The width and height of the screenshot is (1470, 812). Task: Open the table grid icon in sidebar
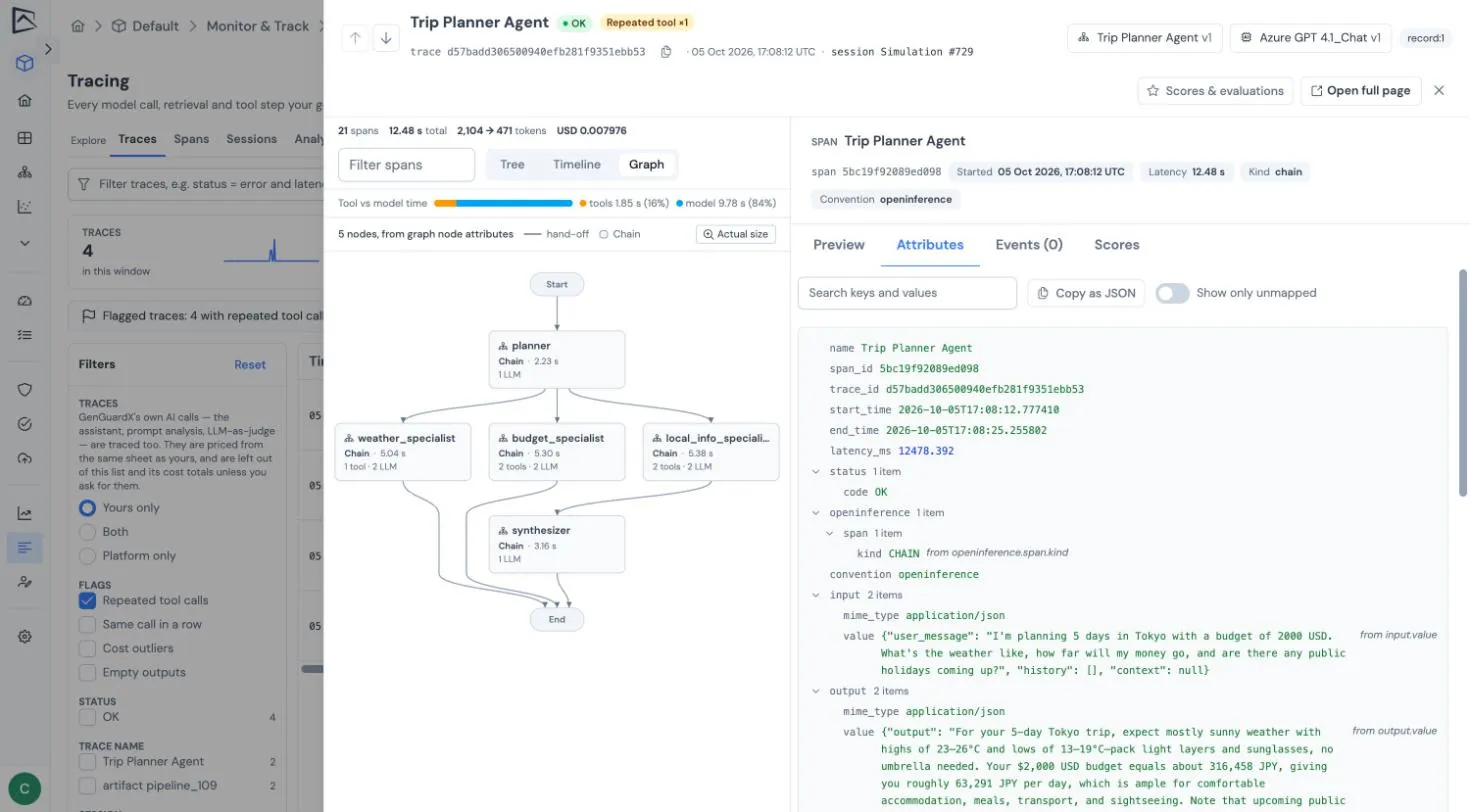coord(25,138)
